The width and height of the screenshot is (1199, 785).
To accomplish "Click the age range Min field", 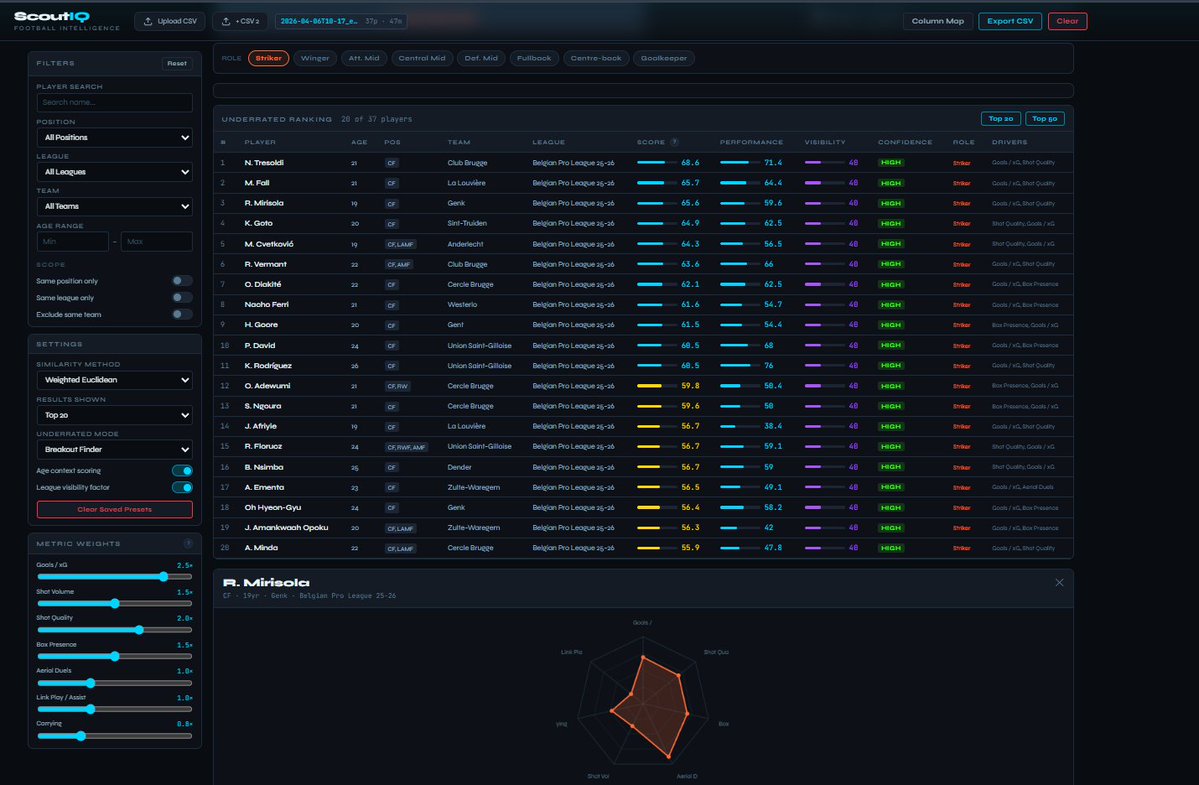I will (x=73, y=242).
